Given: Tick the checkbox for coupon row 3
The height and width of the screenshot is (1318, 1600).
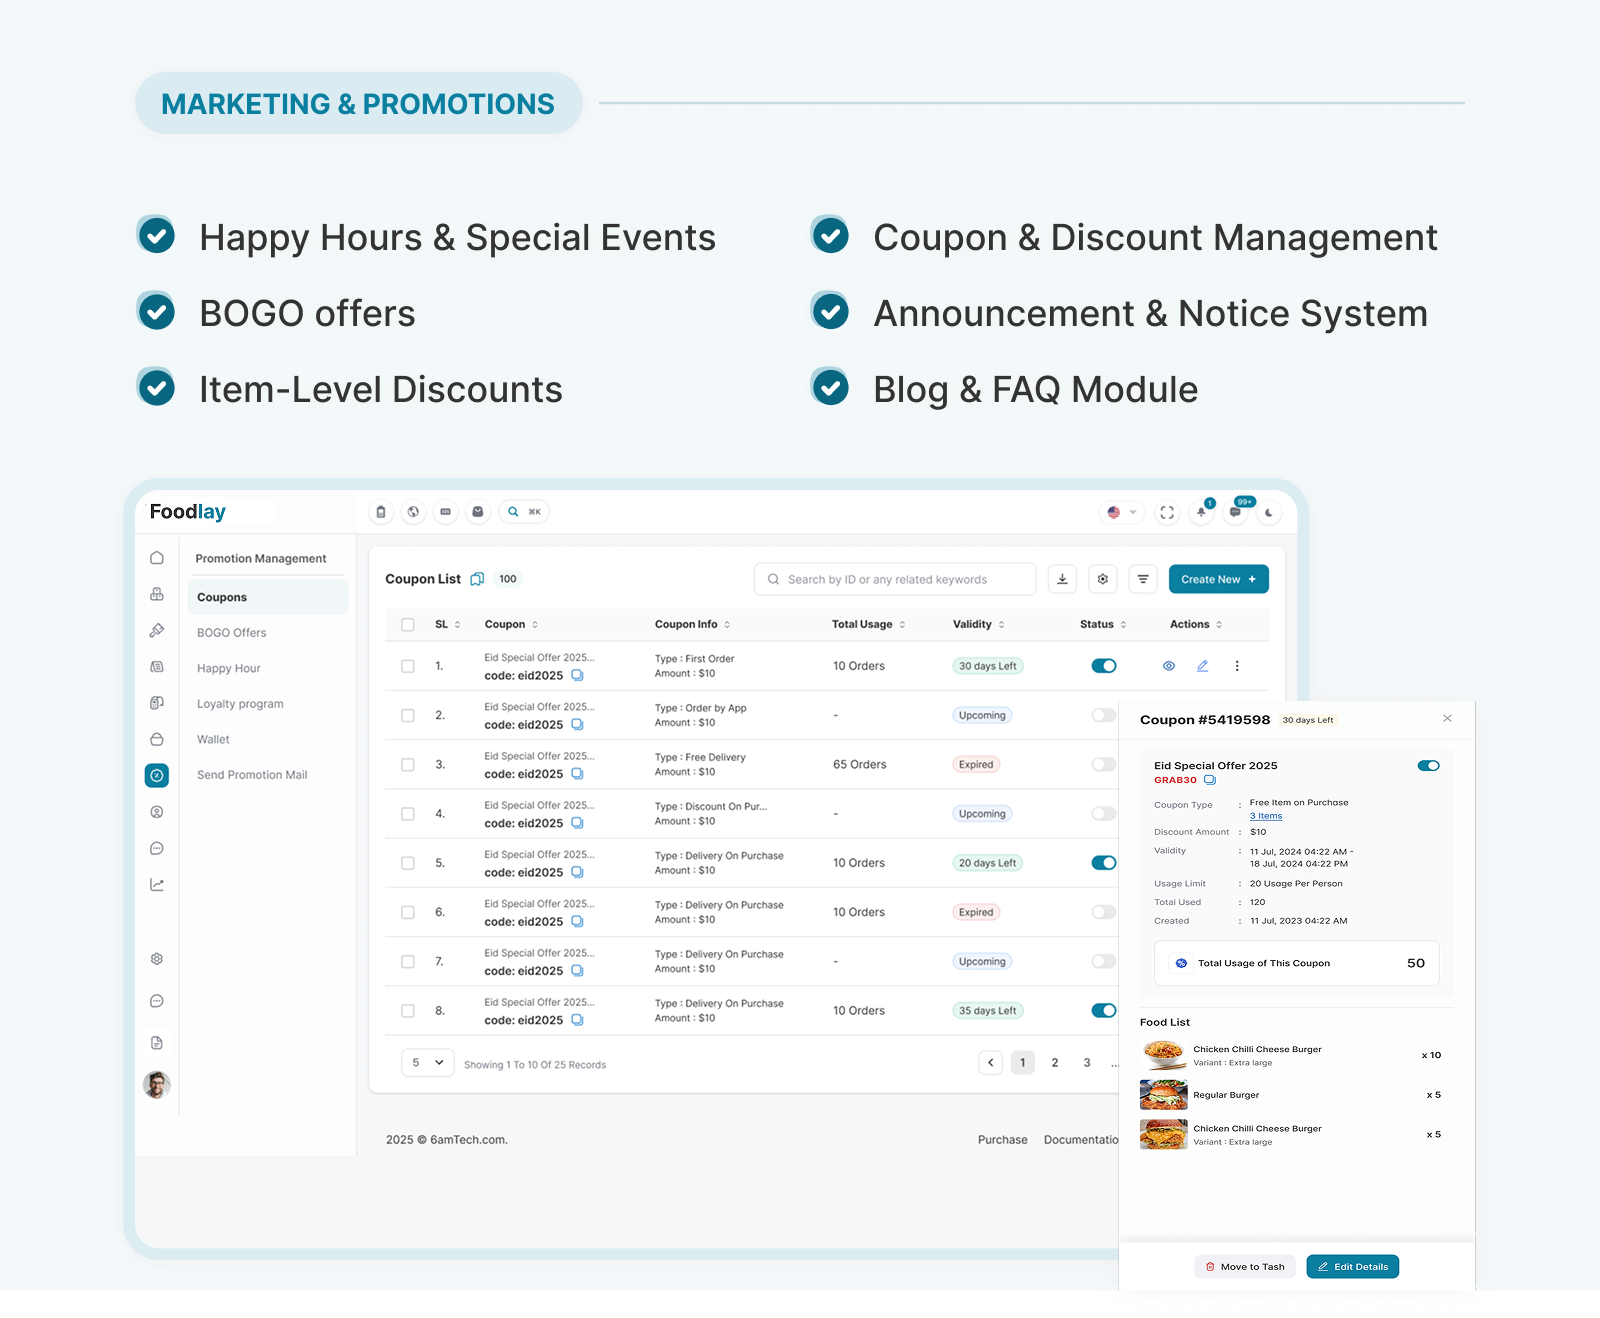Looking at the screenshot, I should (x=408, y=765).
